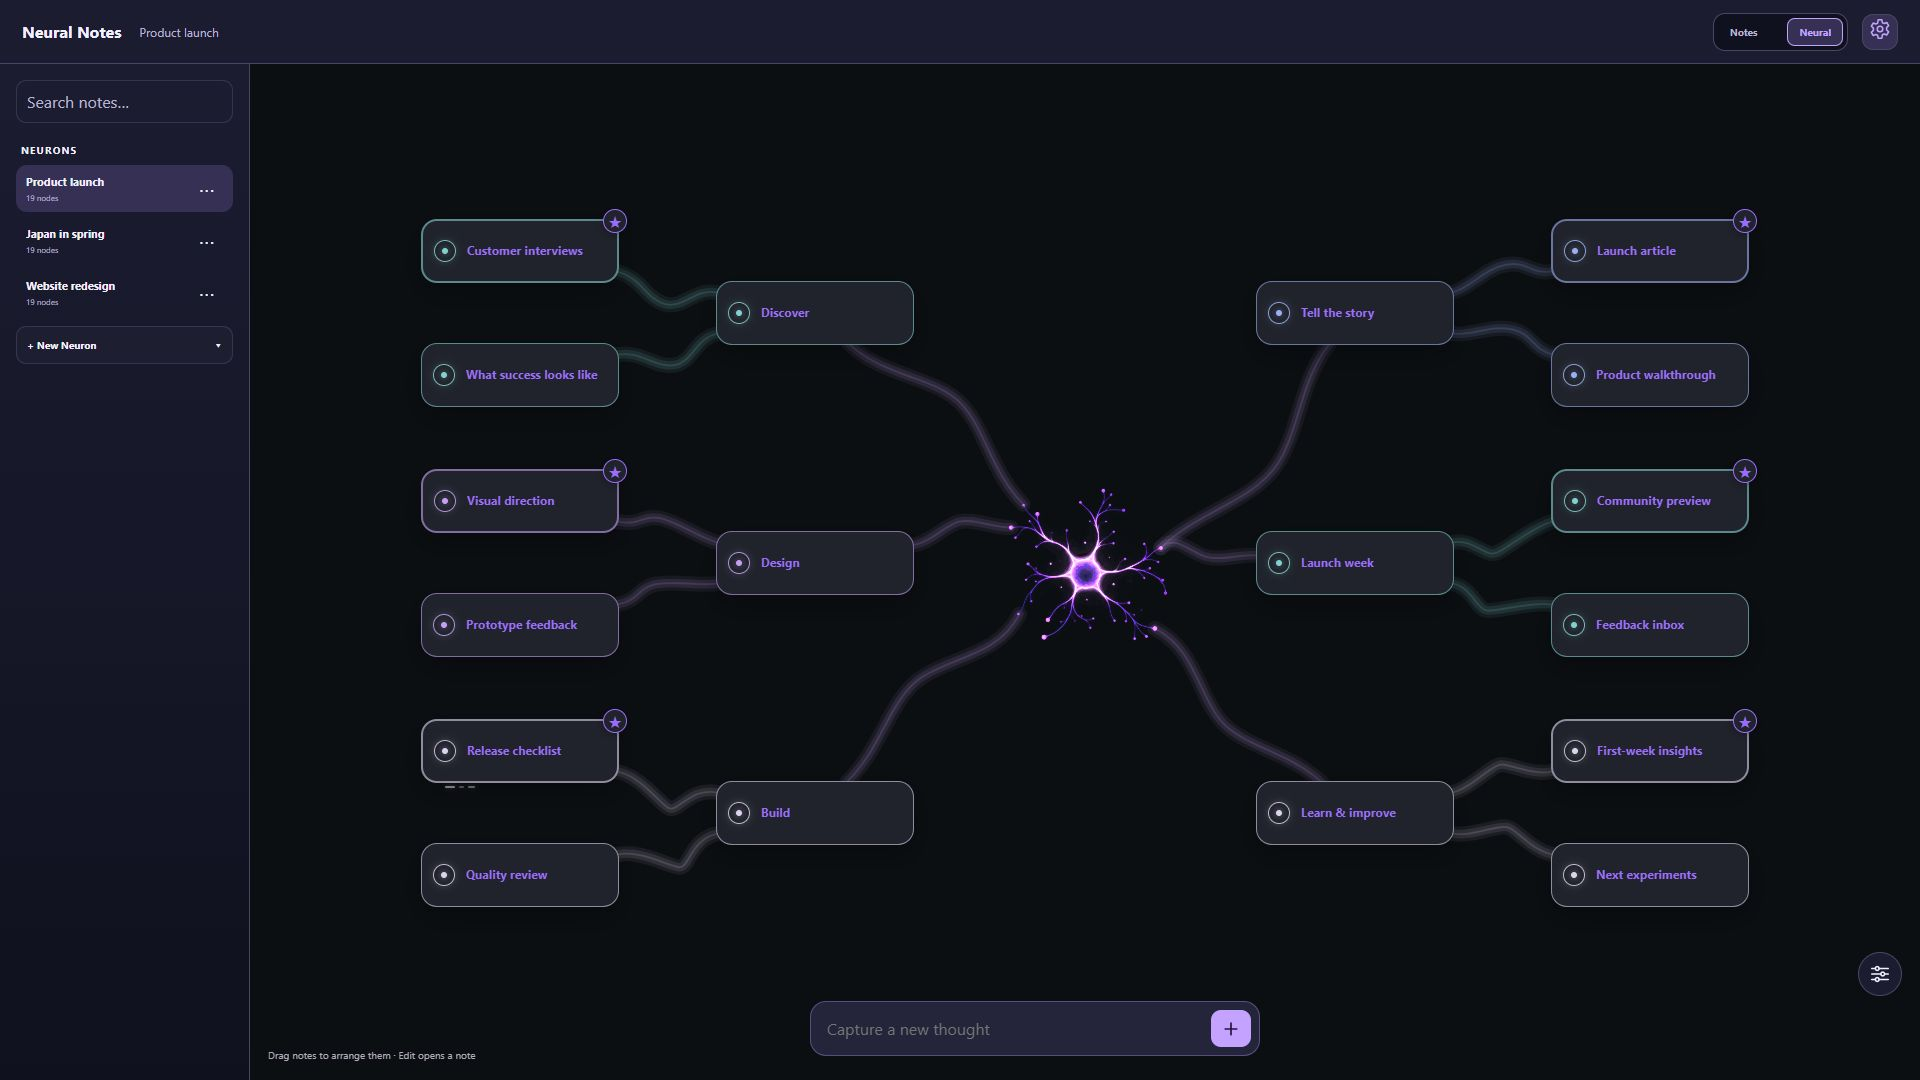Click the circle icon on Discover node
The width and height of the screenshot is (1920, 1080).
click(739, 313)
